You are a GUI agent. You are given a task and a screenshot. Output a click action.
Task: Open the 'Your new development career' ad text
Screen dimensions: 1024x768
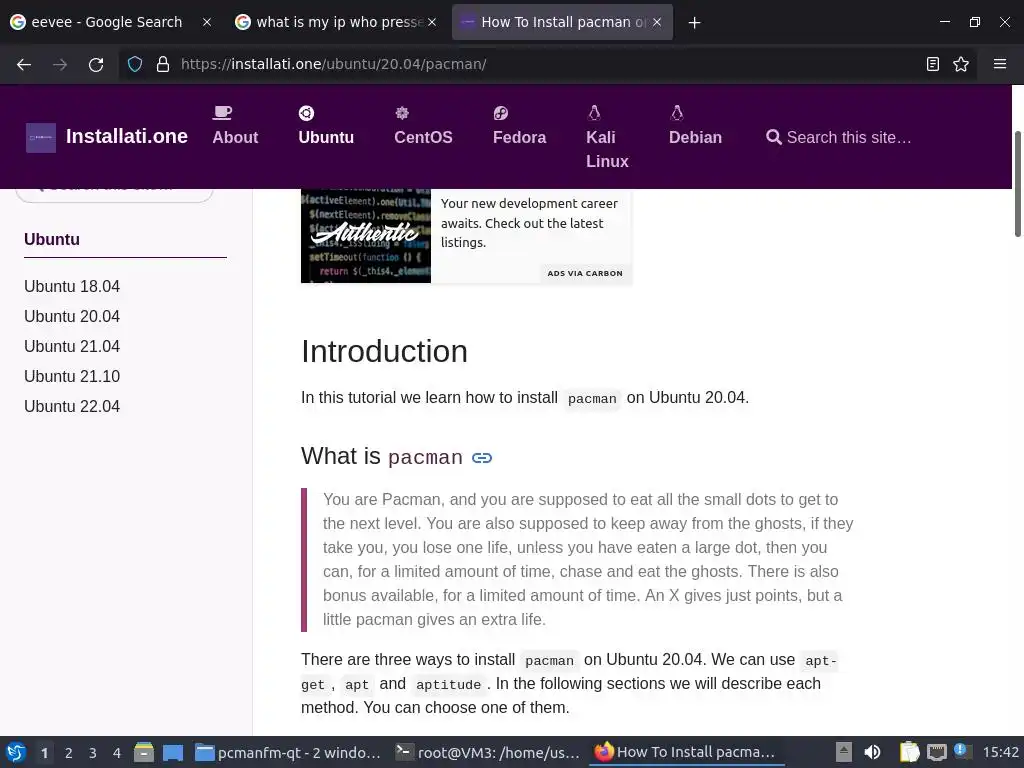click(529, 223)
